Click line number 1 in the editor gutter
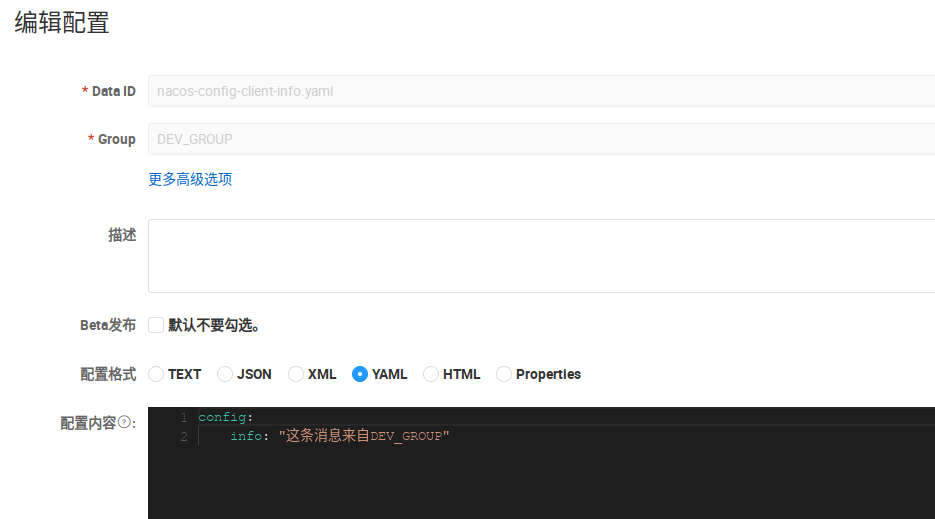 183,417
